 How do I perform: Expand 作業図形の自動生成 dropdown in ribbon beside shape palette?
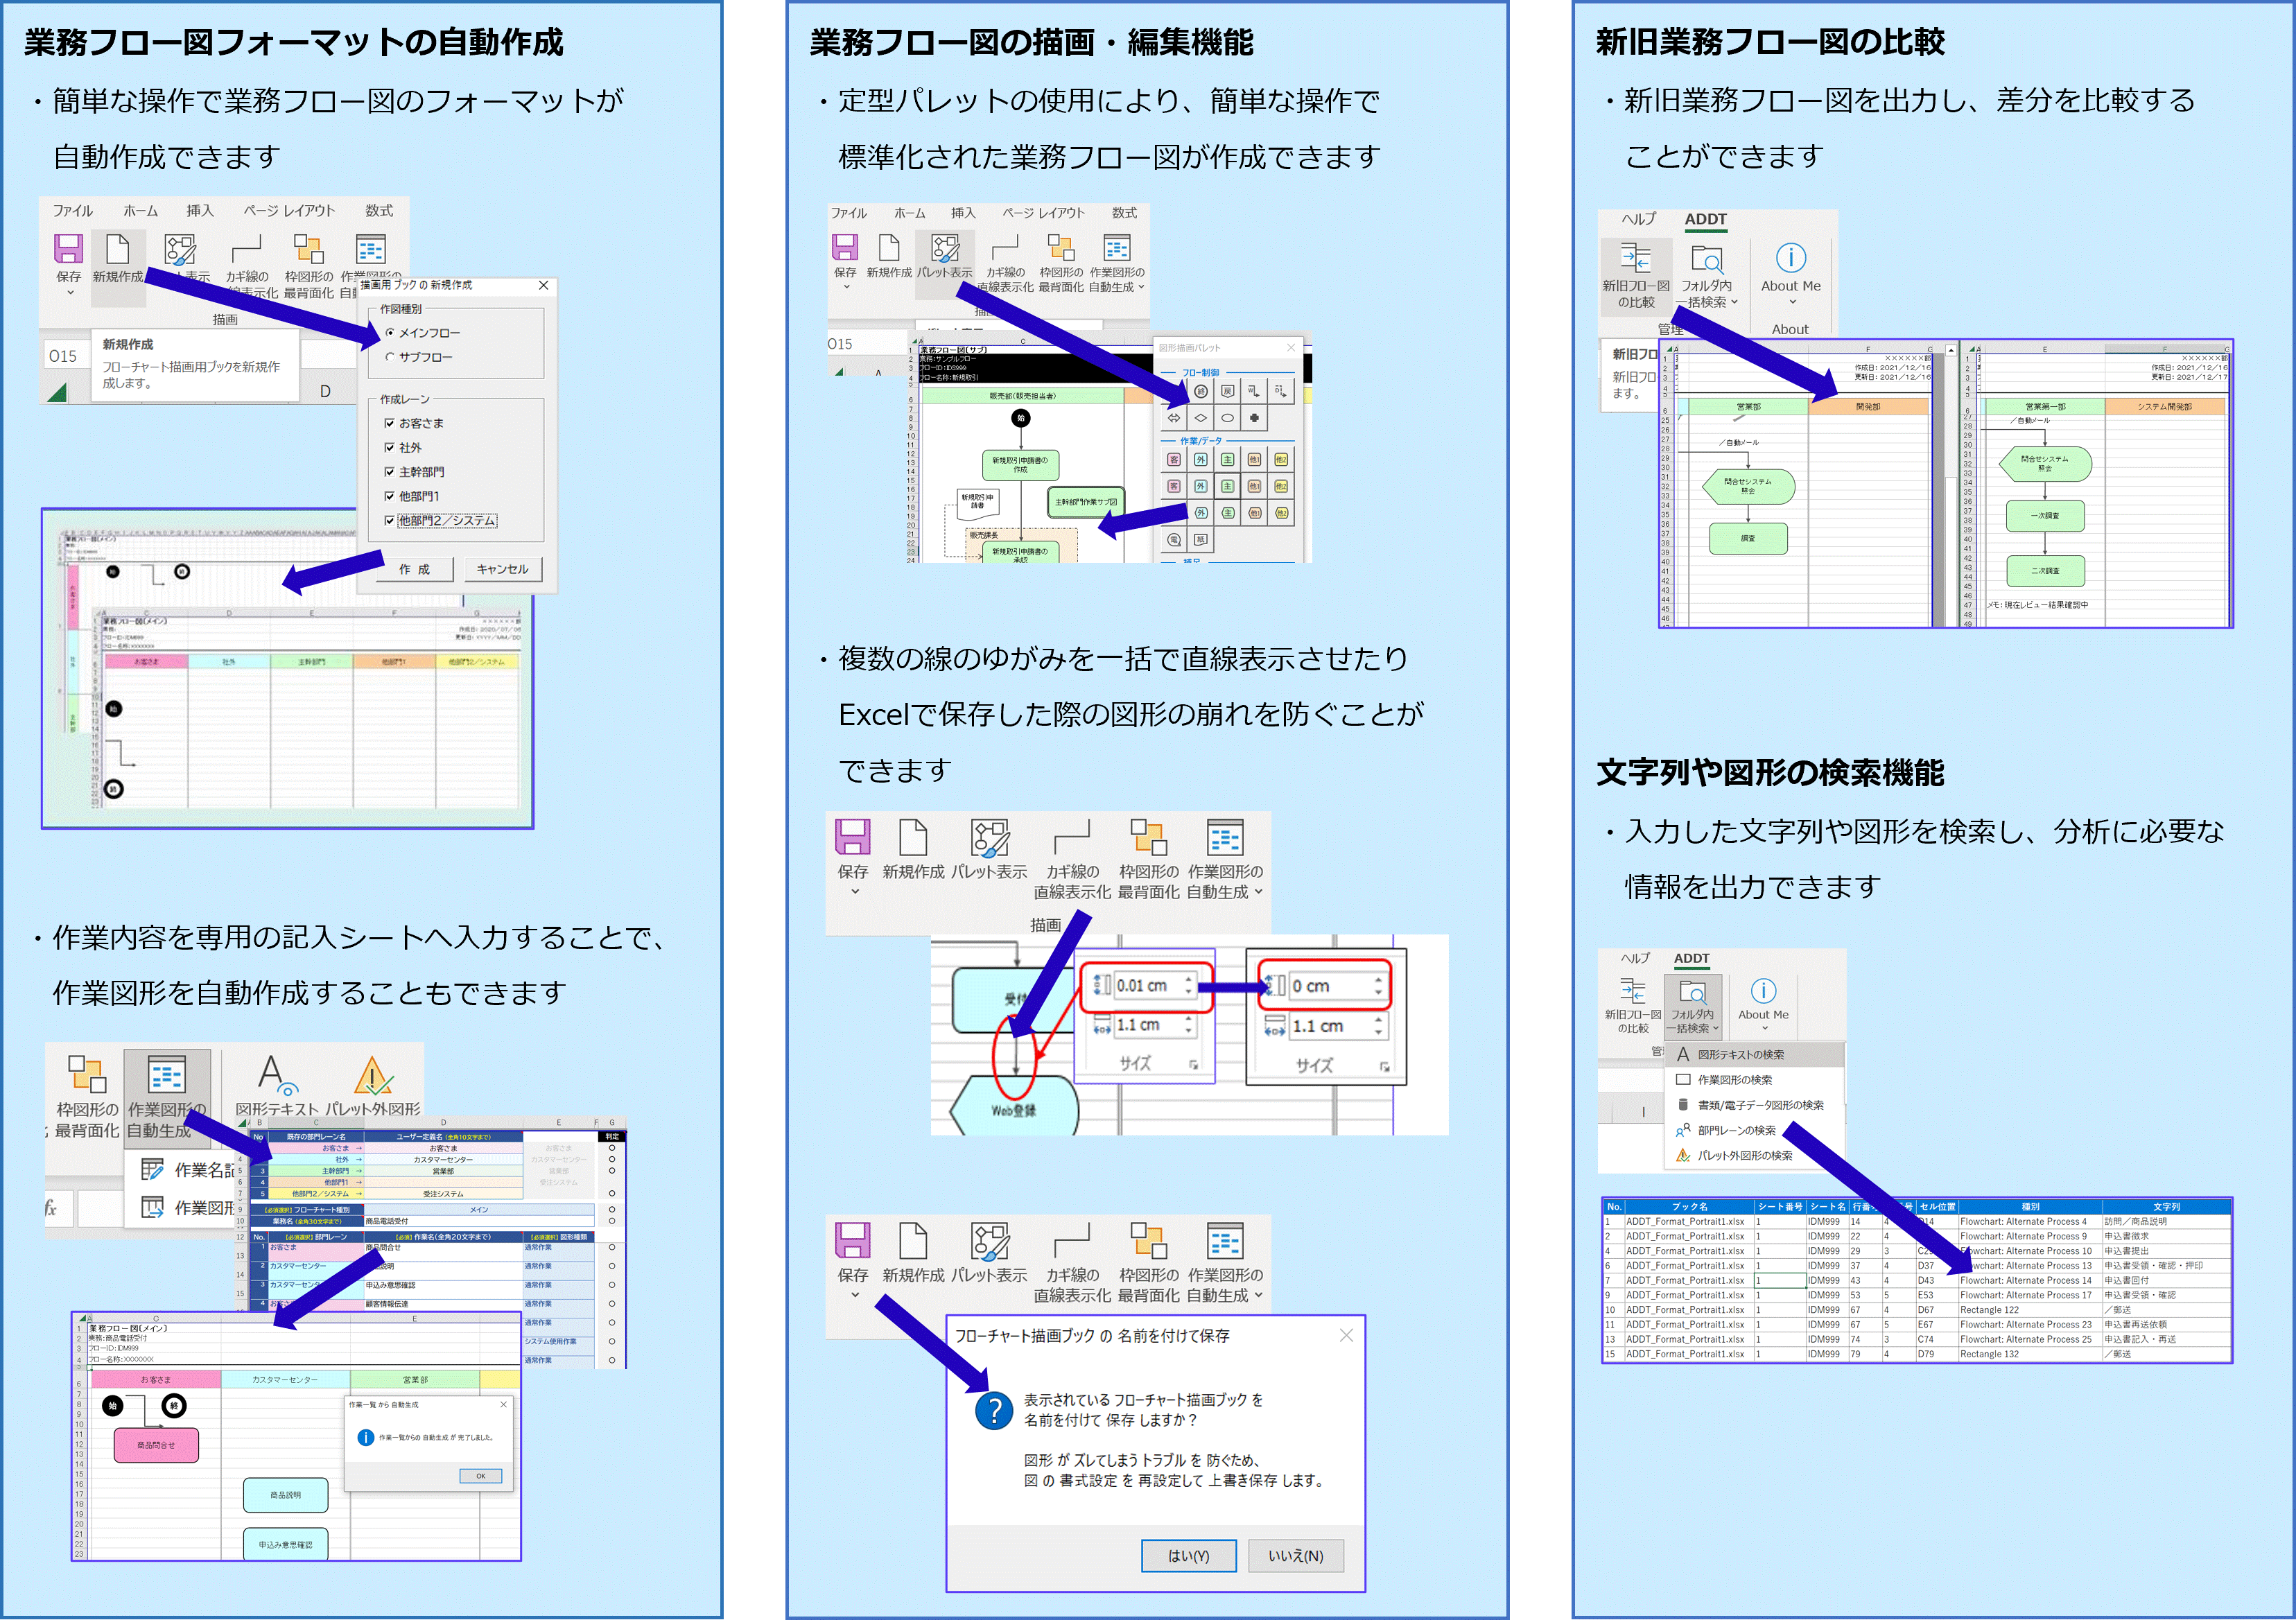[1141, 287]
